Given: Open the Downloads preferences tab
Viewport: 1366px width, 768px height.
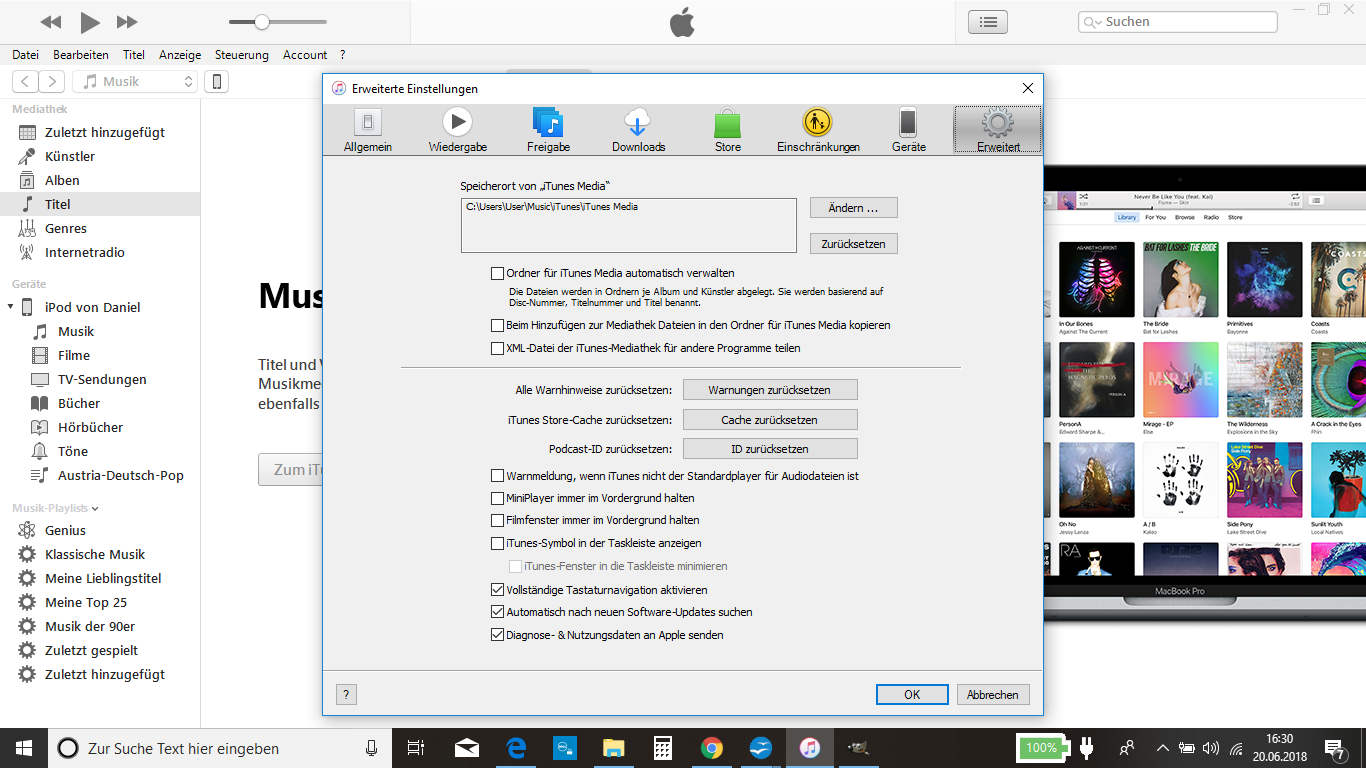Looking at the screenshot, I should click(x=638, y=130).
